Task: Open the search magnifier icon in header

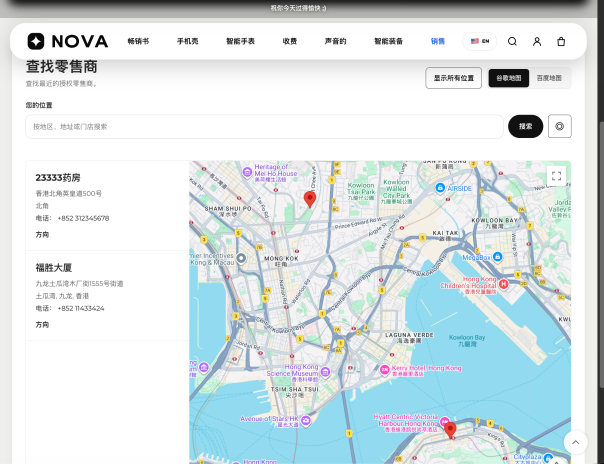Action: coord(512,41)
